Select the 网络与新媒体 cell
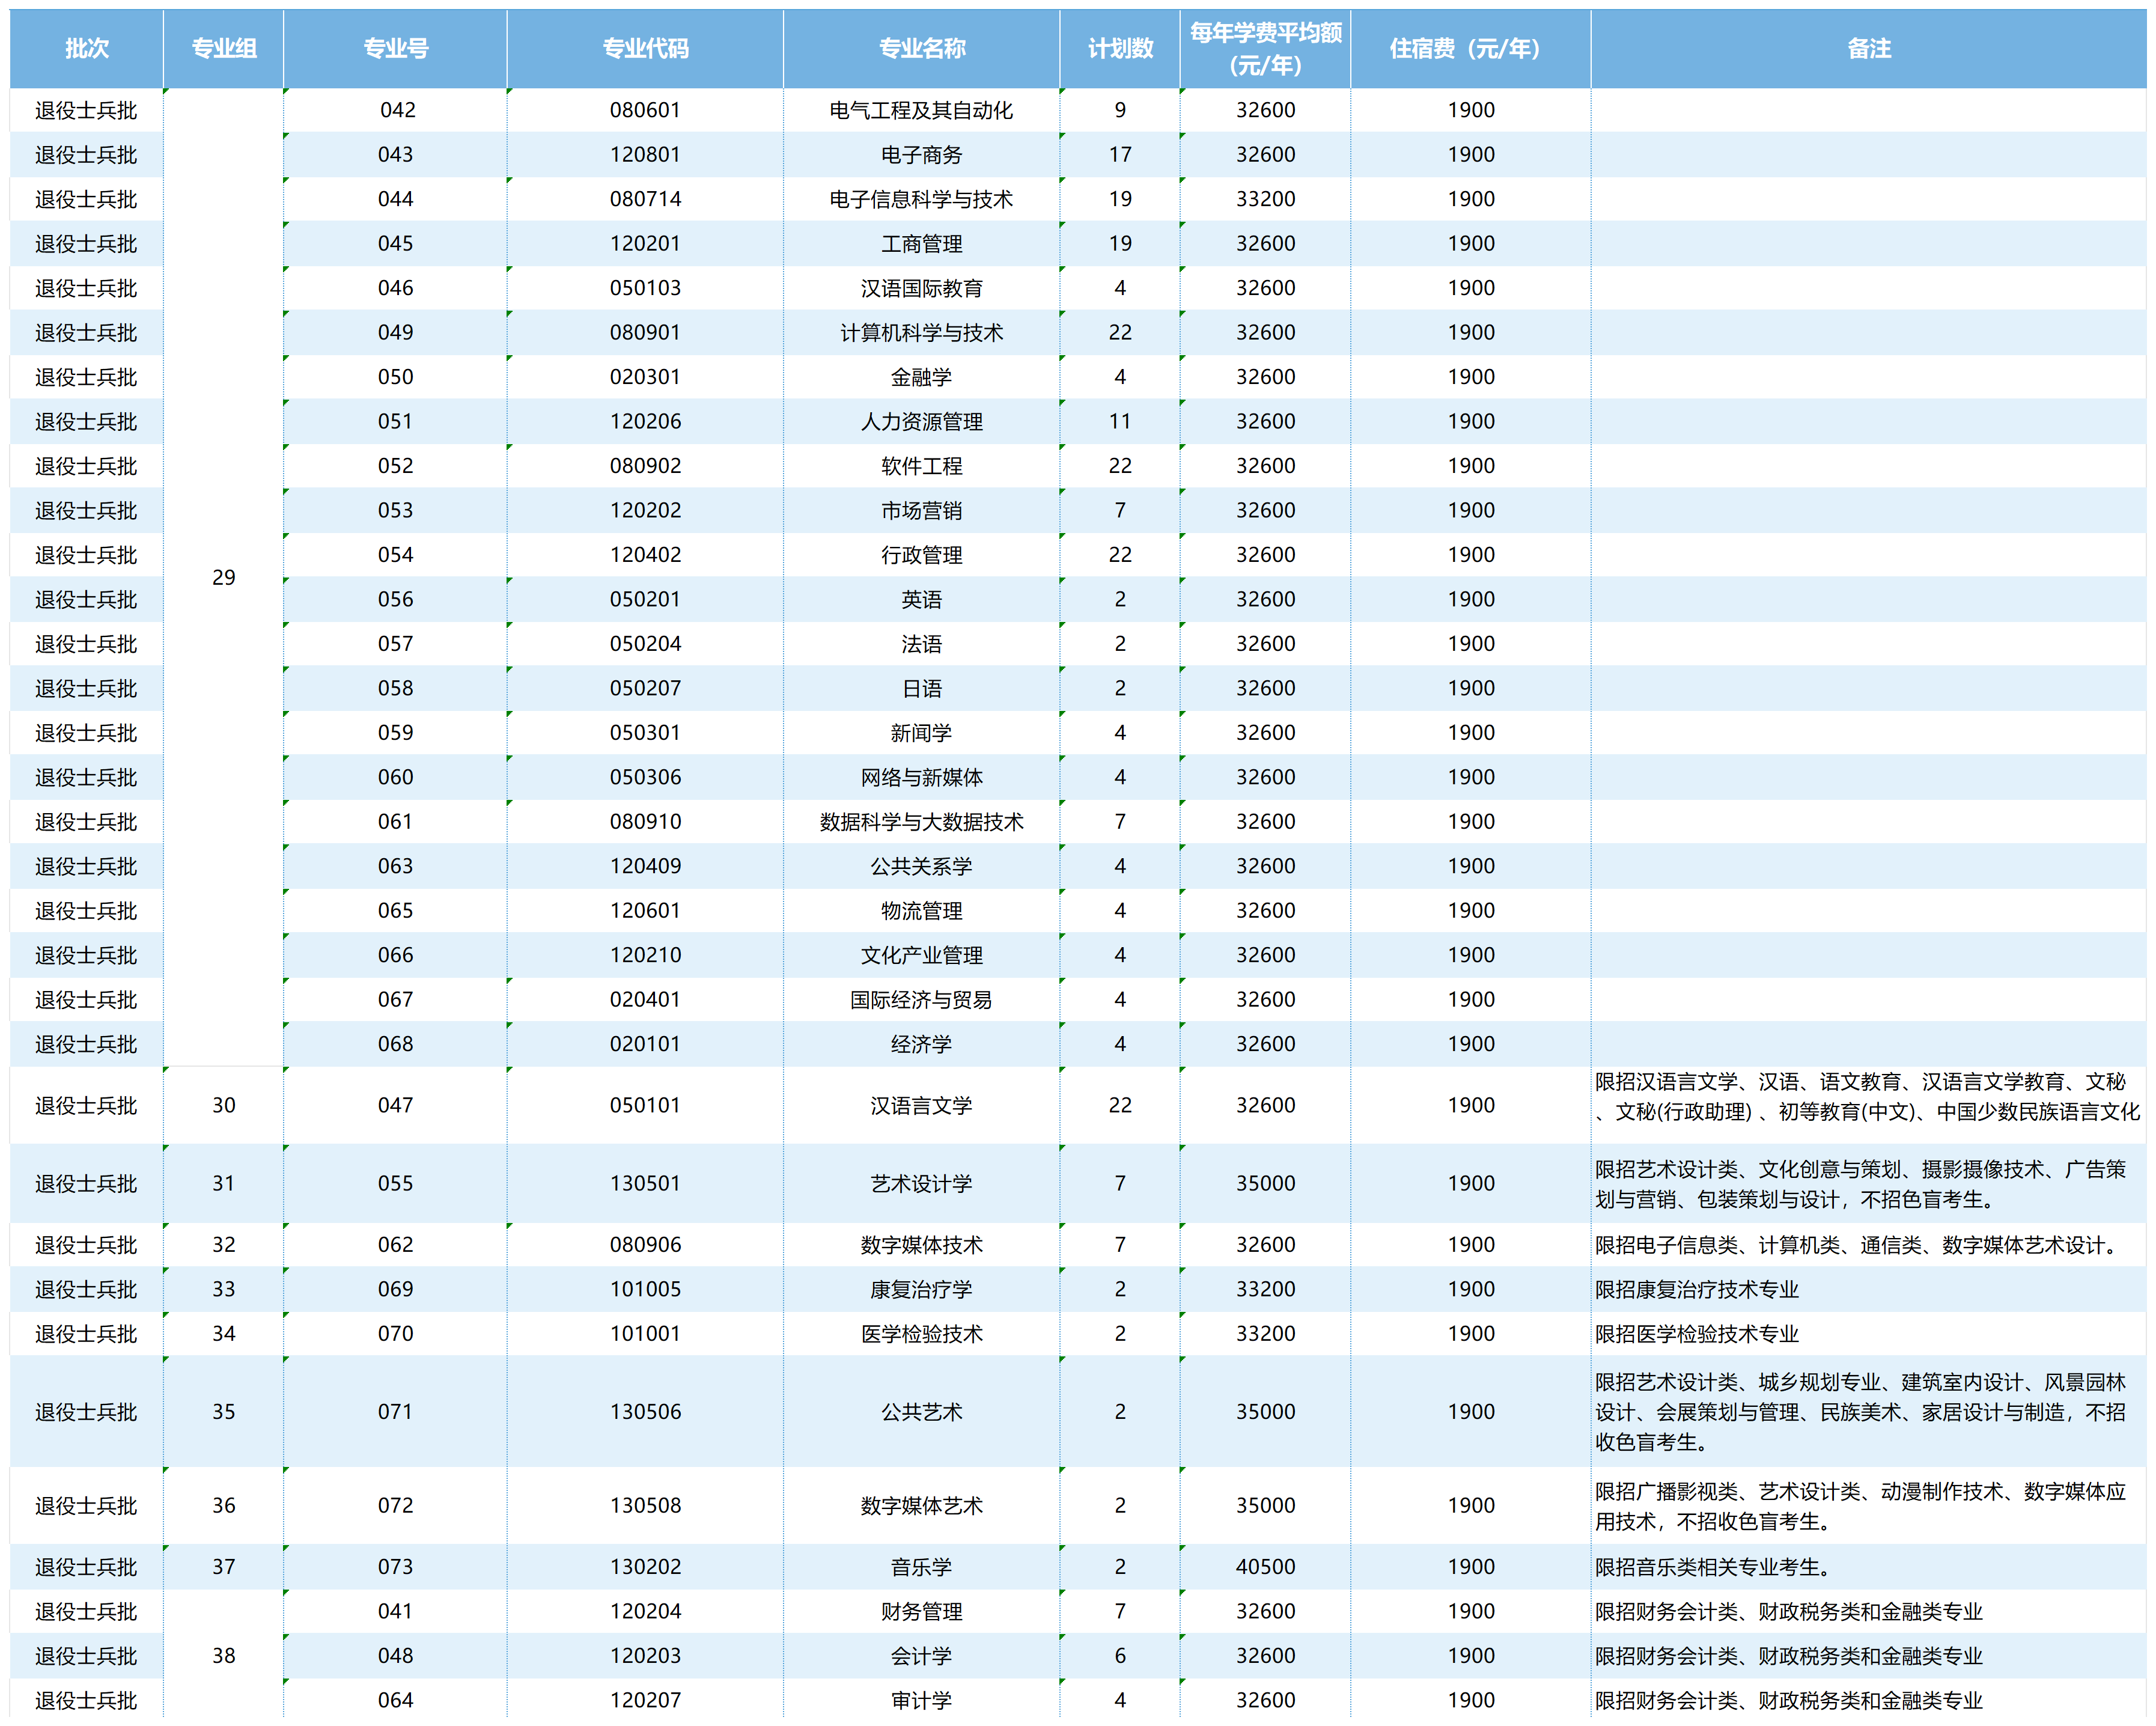Screen dimensions: 2156x1726 [921, 777]
